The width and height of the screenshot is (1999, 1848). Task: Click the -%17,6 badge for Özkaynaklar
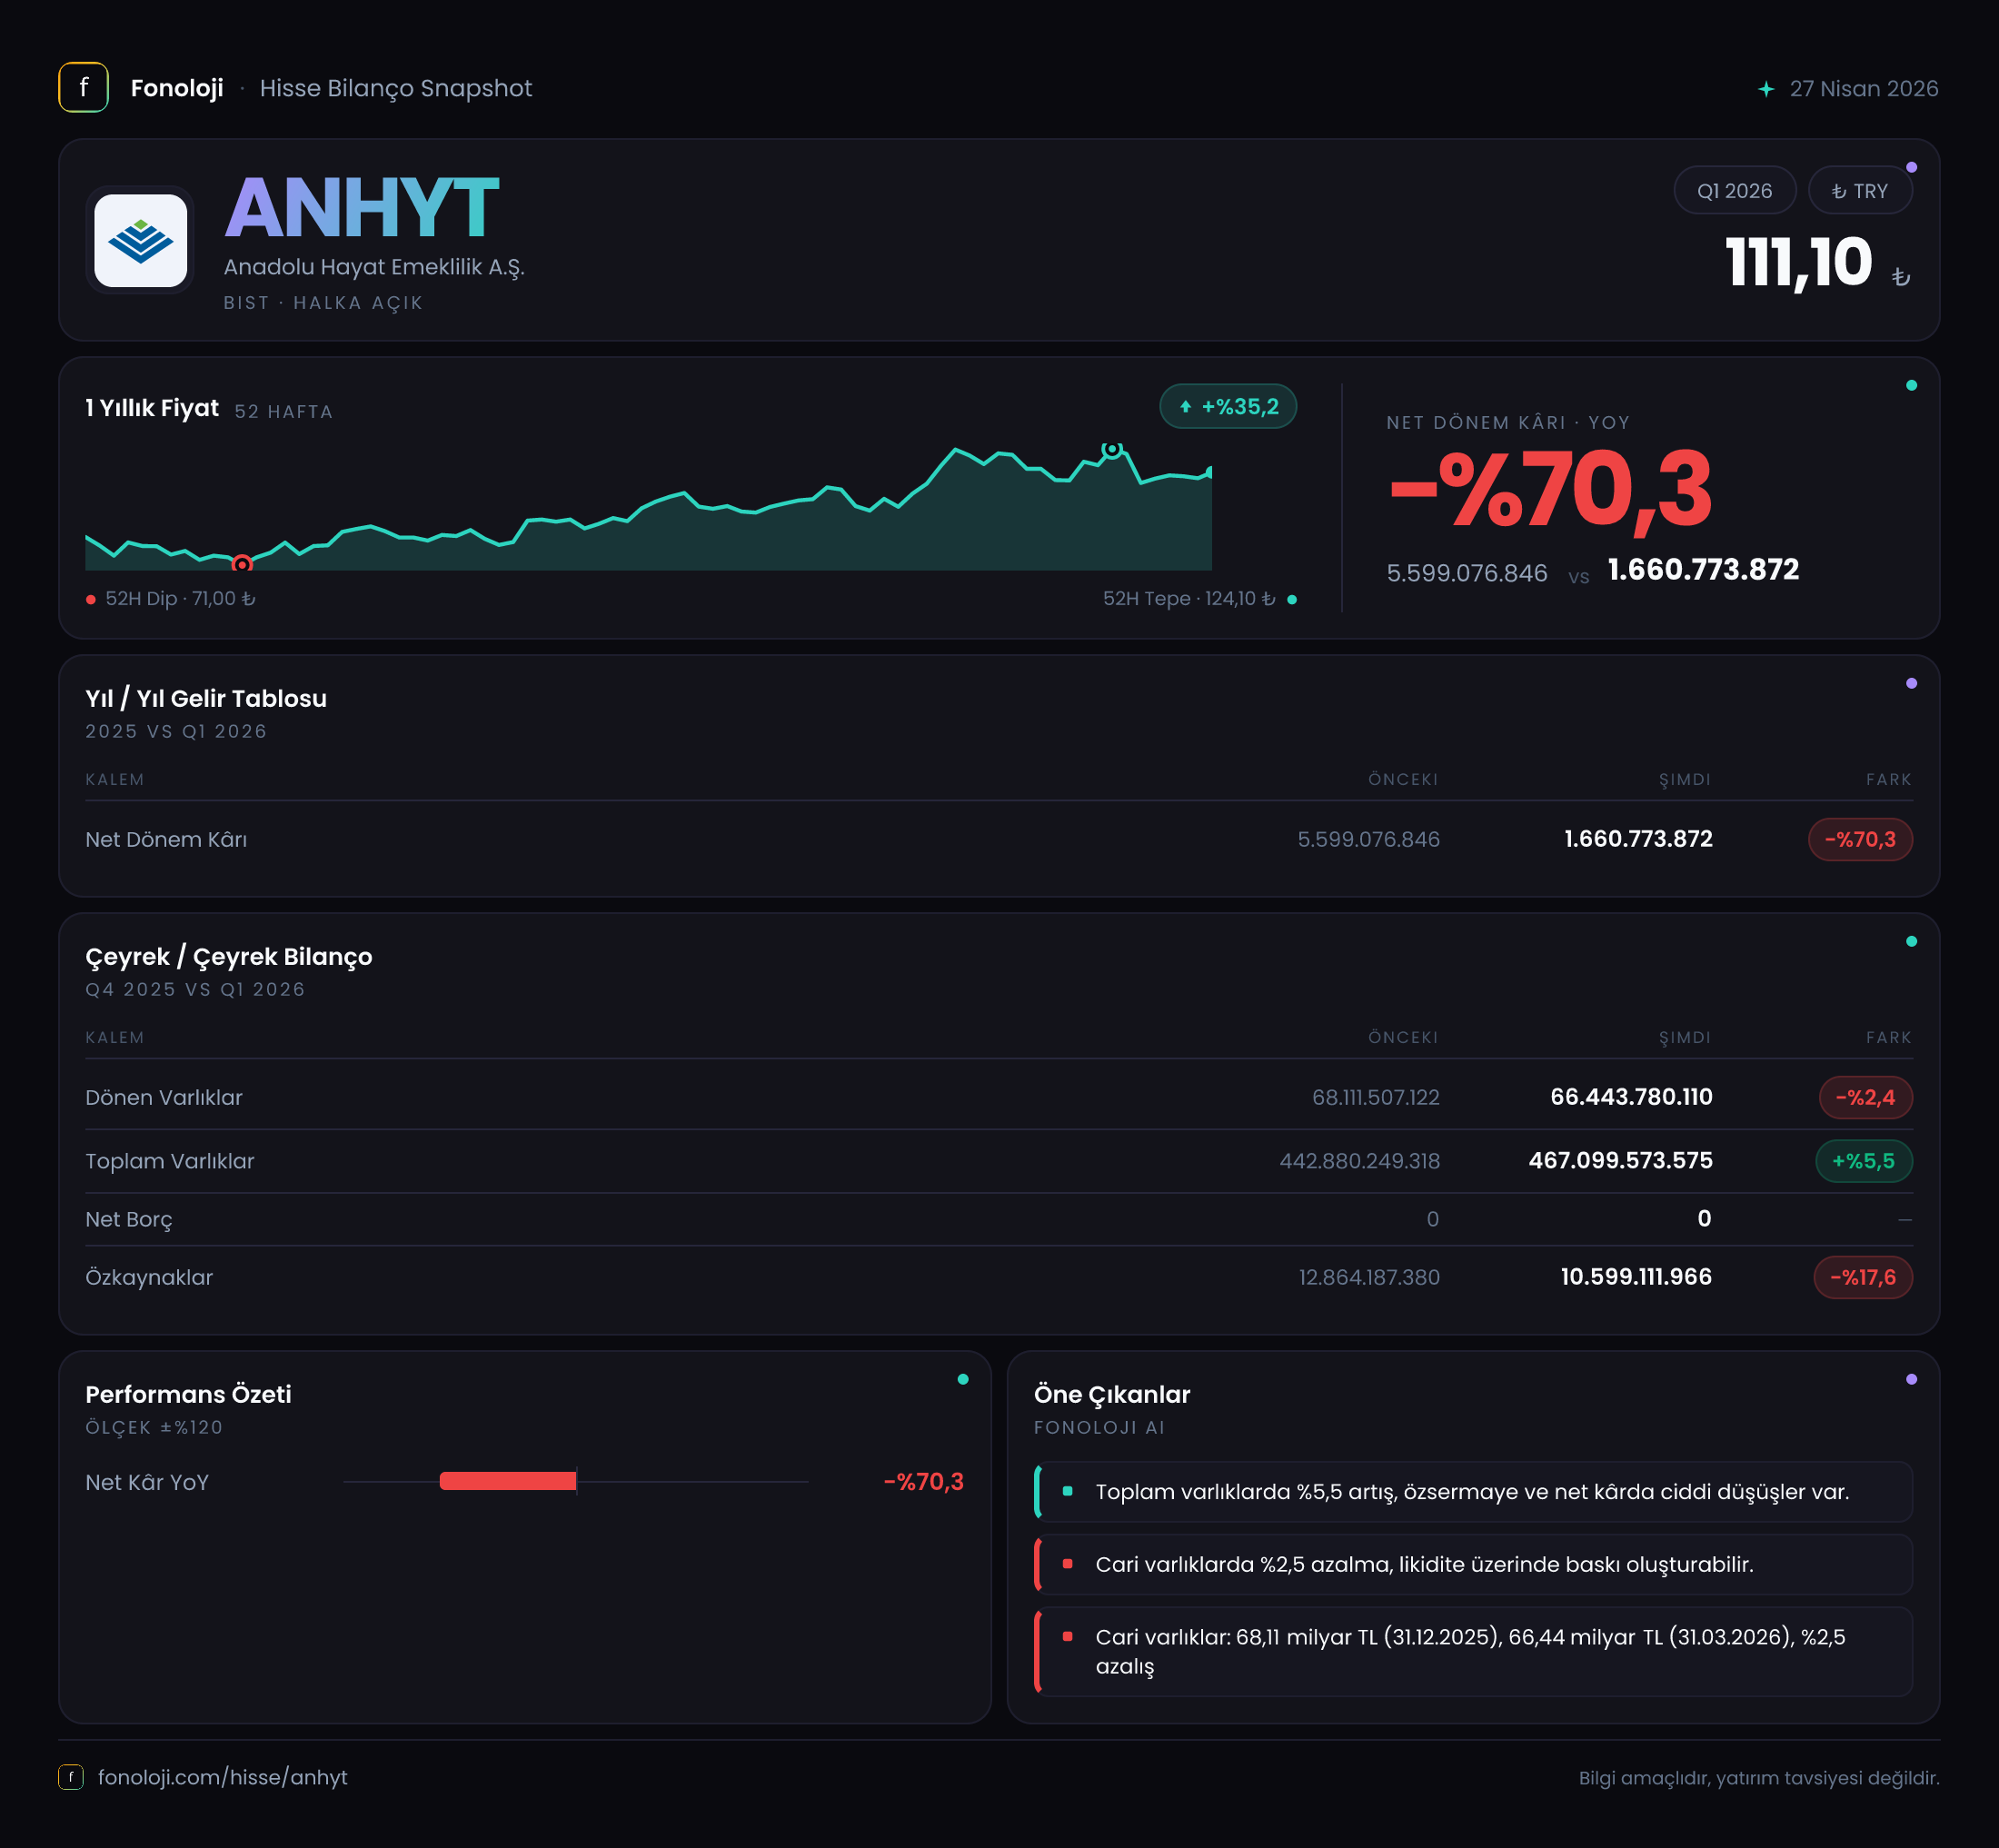1863,1277
